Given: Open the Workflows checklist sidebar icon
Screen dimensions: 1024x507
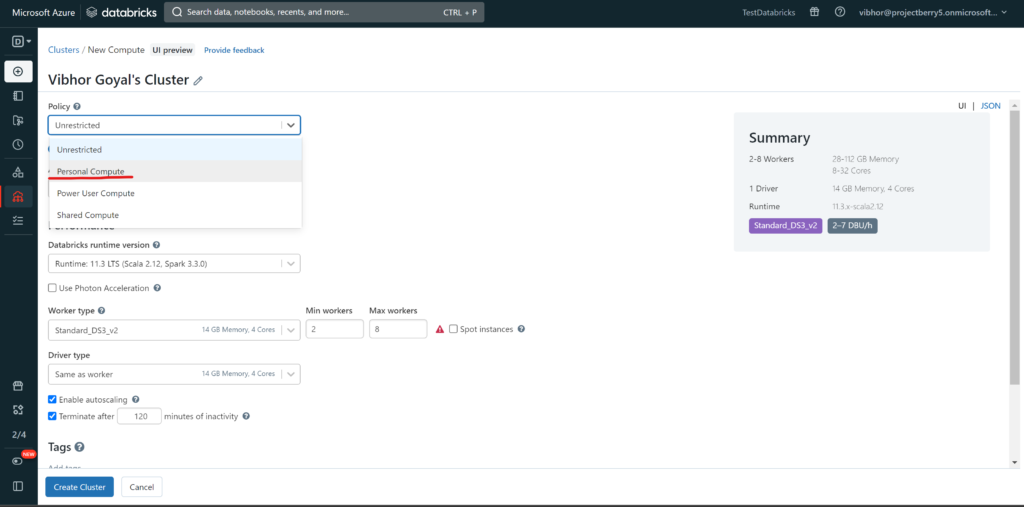Looking at the screenshot, I should click(x=18, y=221).
